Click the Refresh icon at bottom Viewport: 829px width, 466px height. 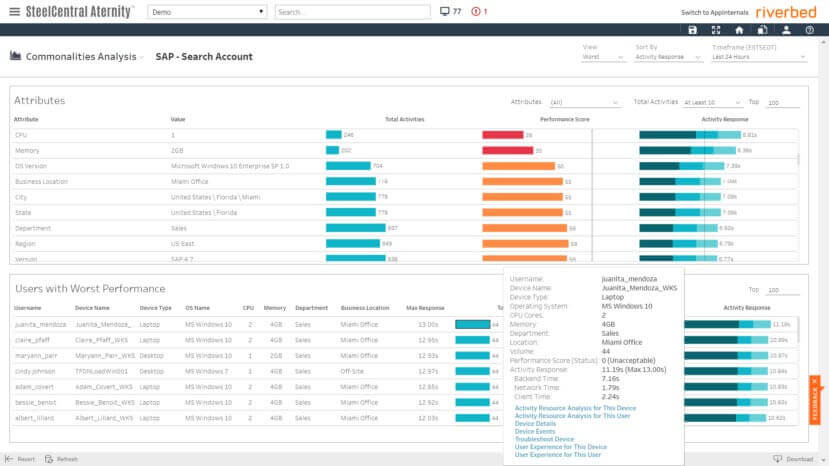coord(49,459)
